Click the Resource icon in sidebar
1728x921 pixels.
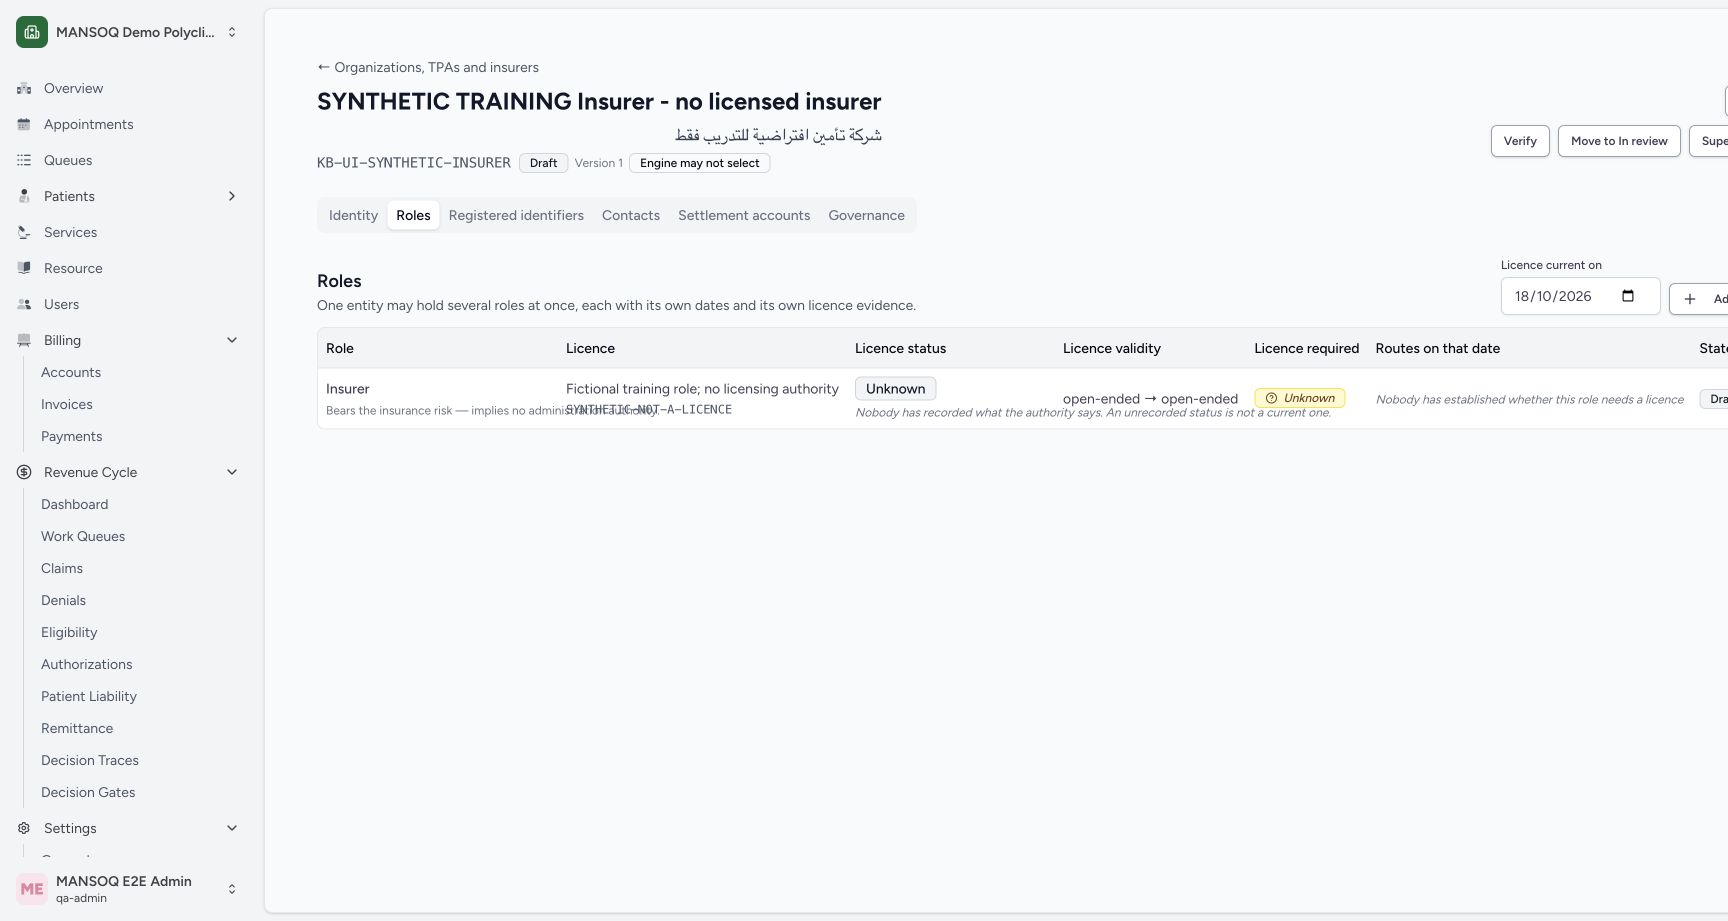[24, 269]
